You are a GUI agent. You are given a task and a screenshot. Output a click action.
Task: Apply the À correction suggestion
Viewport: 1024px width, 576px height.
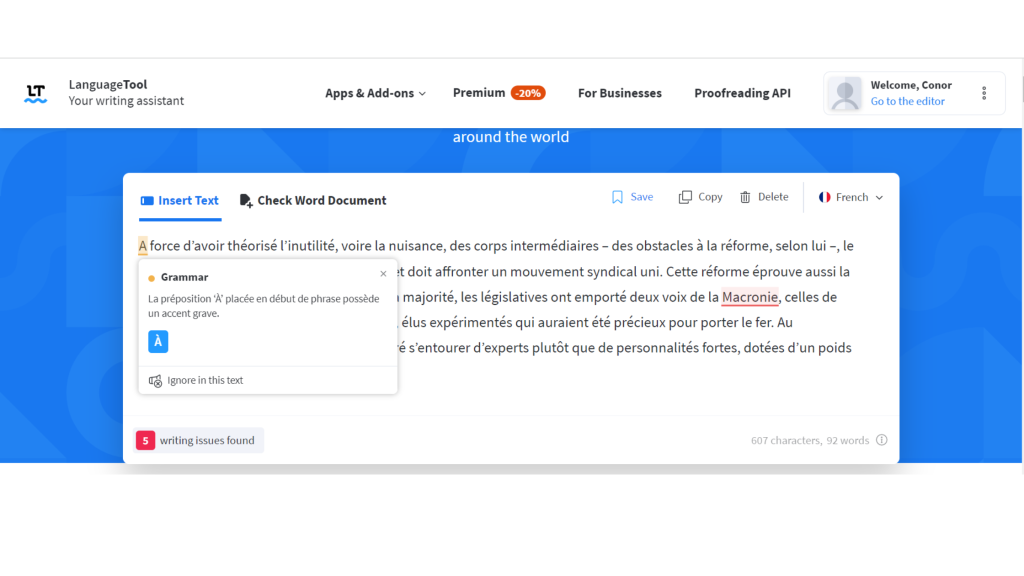point(156,341)
